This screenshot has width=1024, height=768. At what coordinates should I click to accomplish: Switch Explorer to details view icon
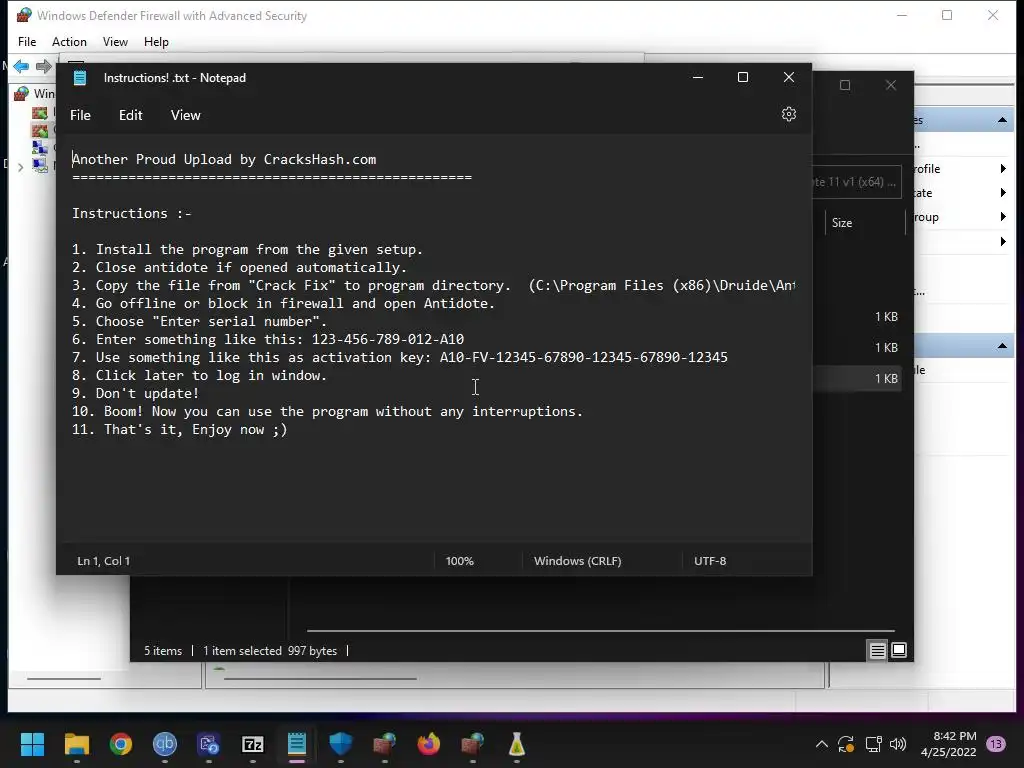[877, 650]
